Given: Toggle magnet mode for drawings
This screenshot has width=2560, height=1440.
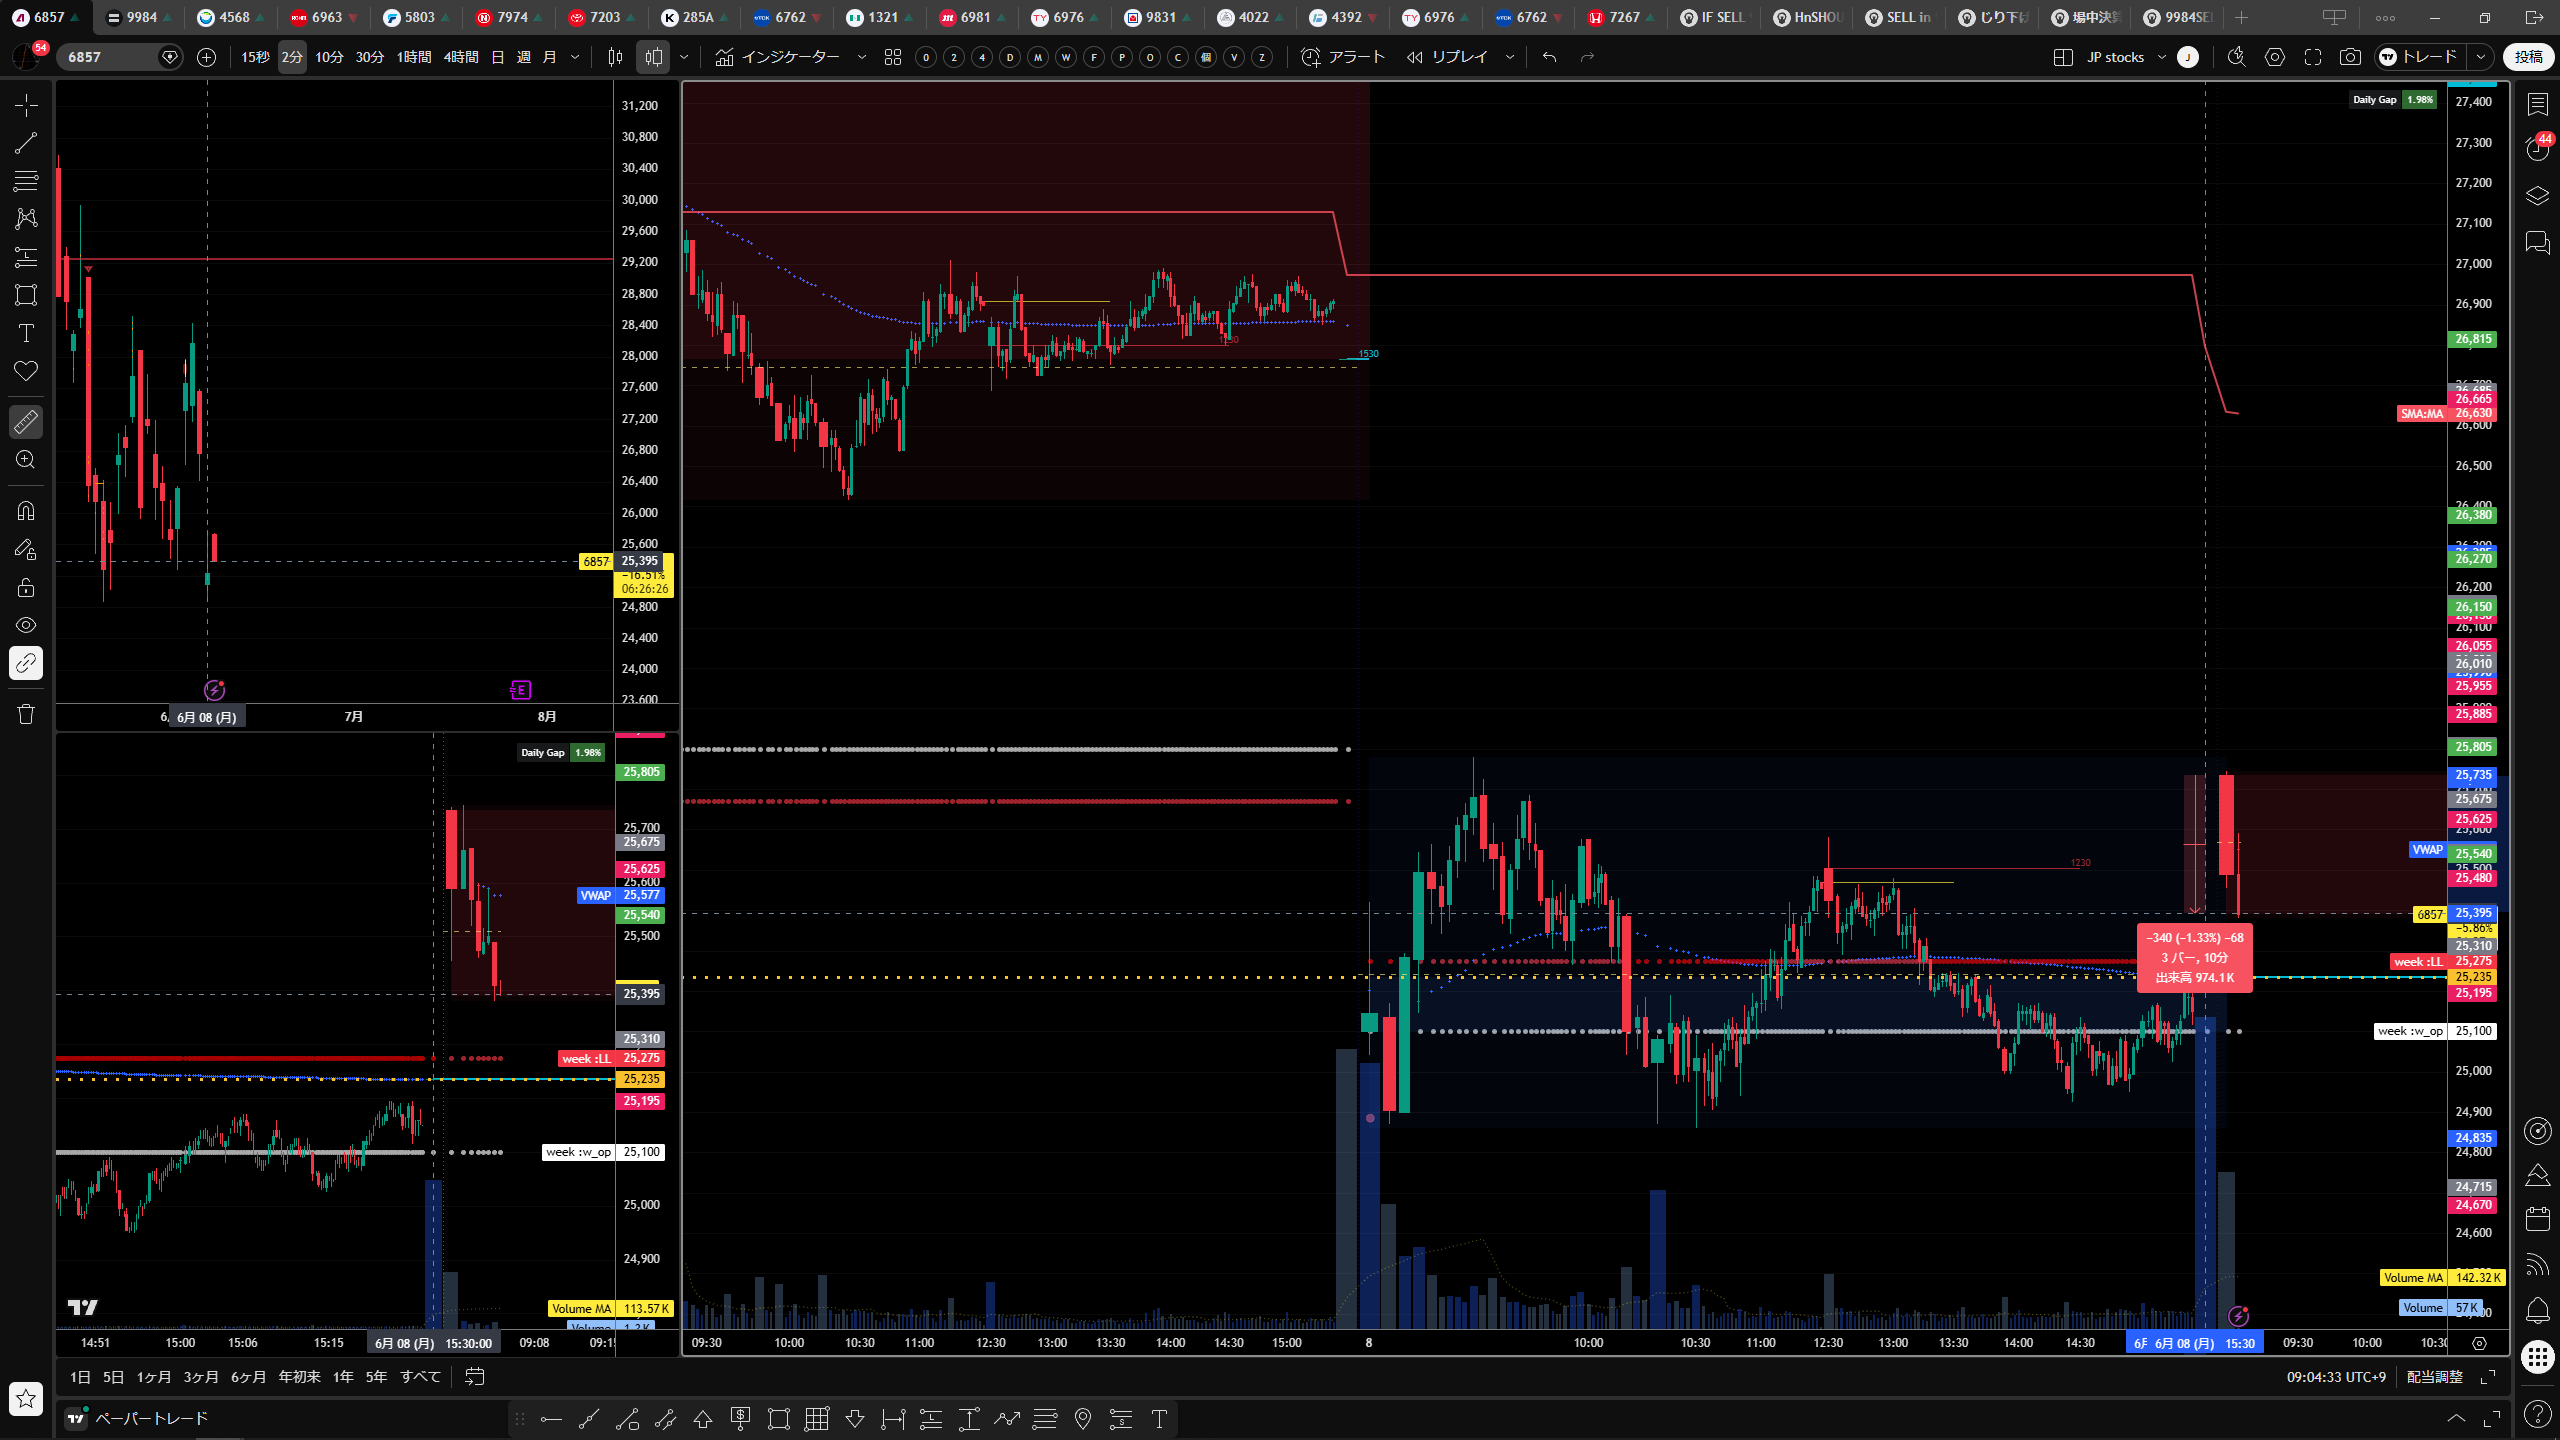Looking at the screenshot, I should pos(26,511).
